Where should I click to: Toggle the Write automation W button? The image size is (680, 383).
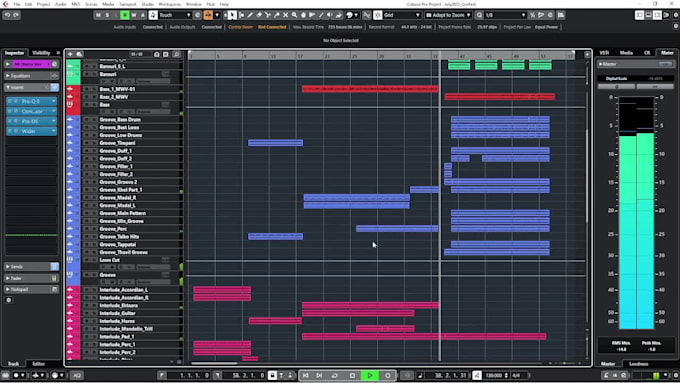(134, 15)
